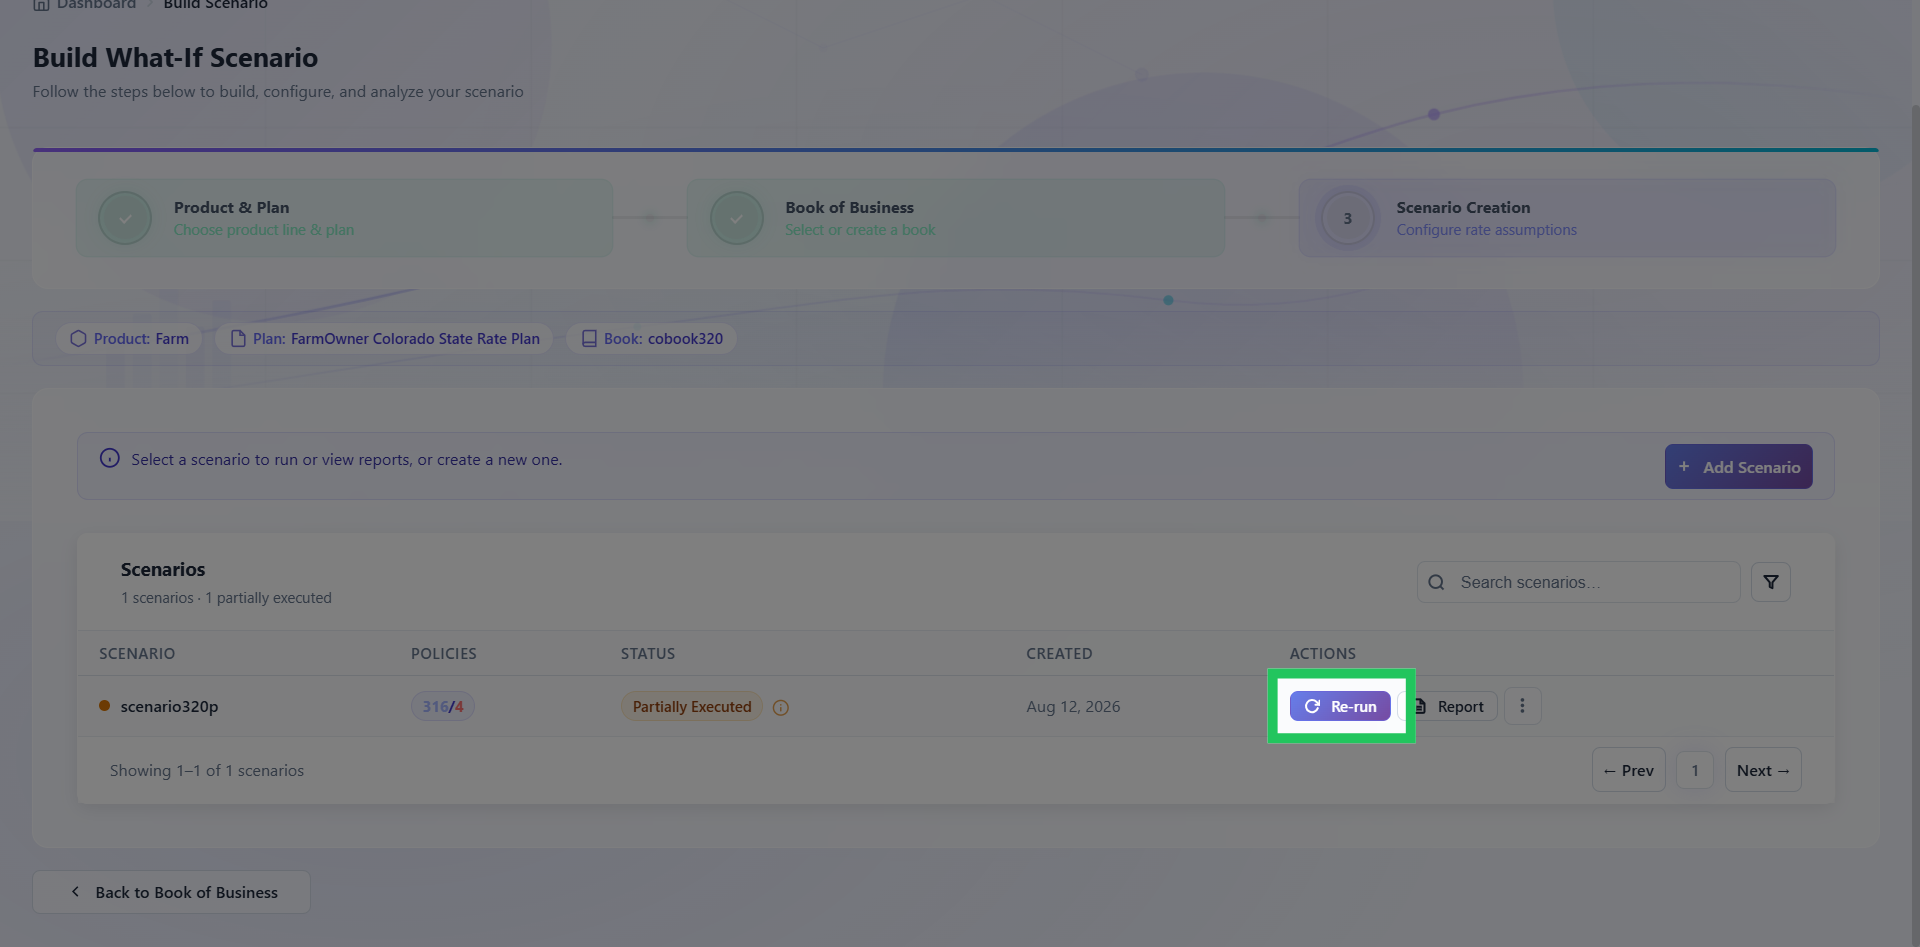Select page 1 in the pagination
This screenshot has width=1920, height=947.
coord(1694,770)
